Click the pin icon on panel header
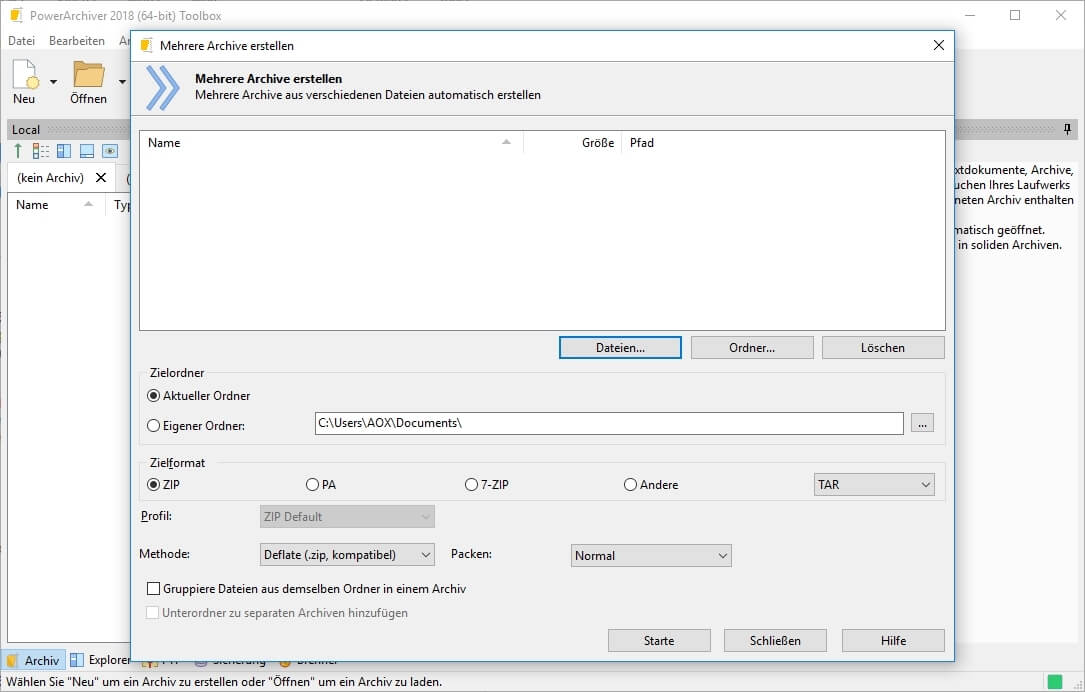 click(x=1068, y=130)
